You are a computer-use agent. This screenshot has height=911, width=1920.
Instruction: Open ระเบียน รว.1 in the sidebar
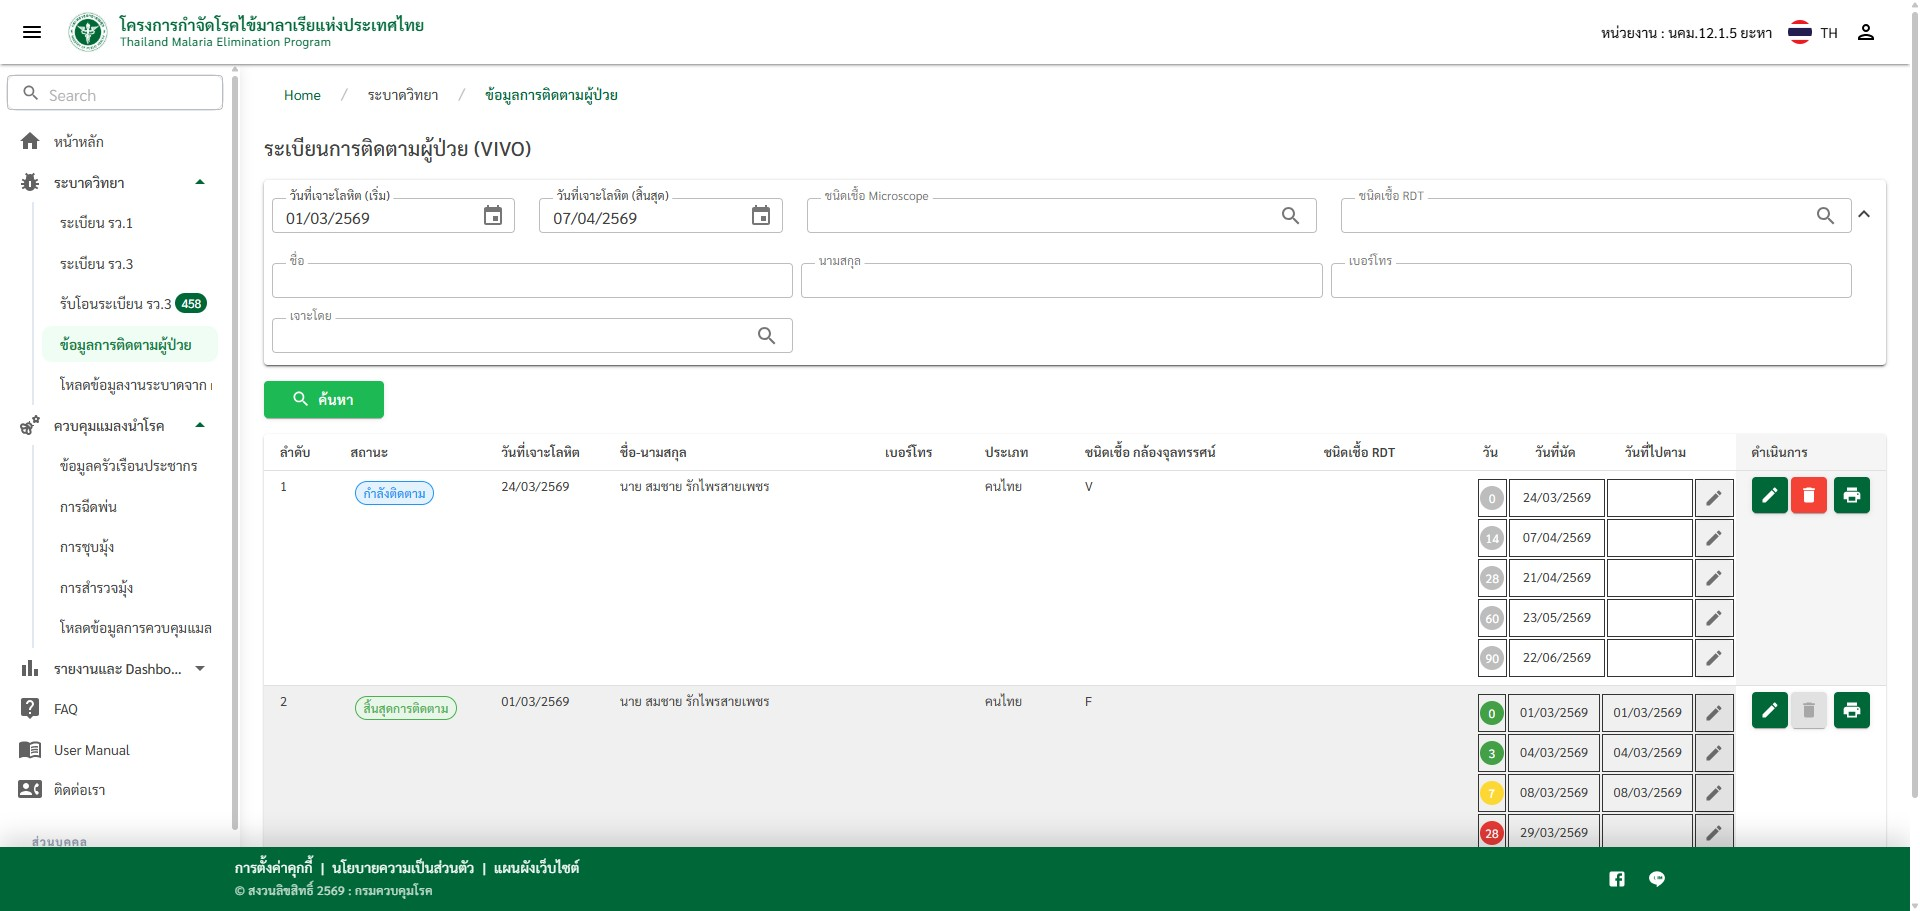(96, 223)
